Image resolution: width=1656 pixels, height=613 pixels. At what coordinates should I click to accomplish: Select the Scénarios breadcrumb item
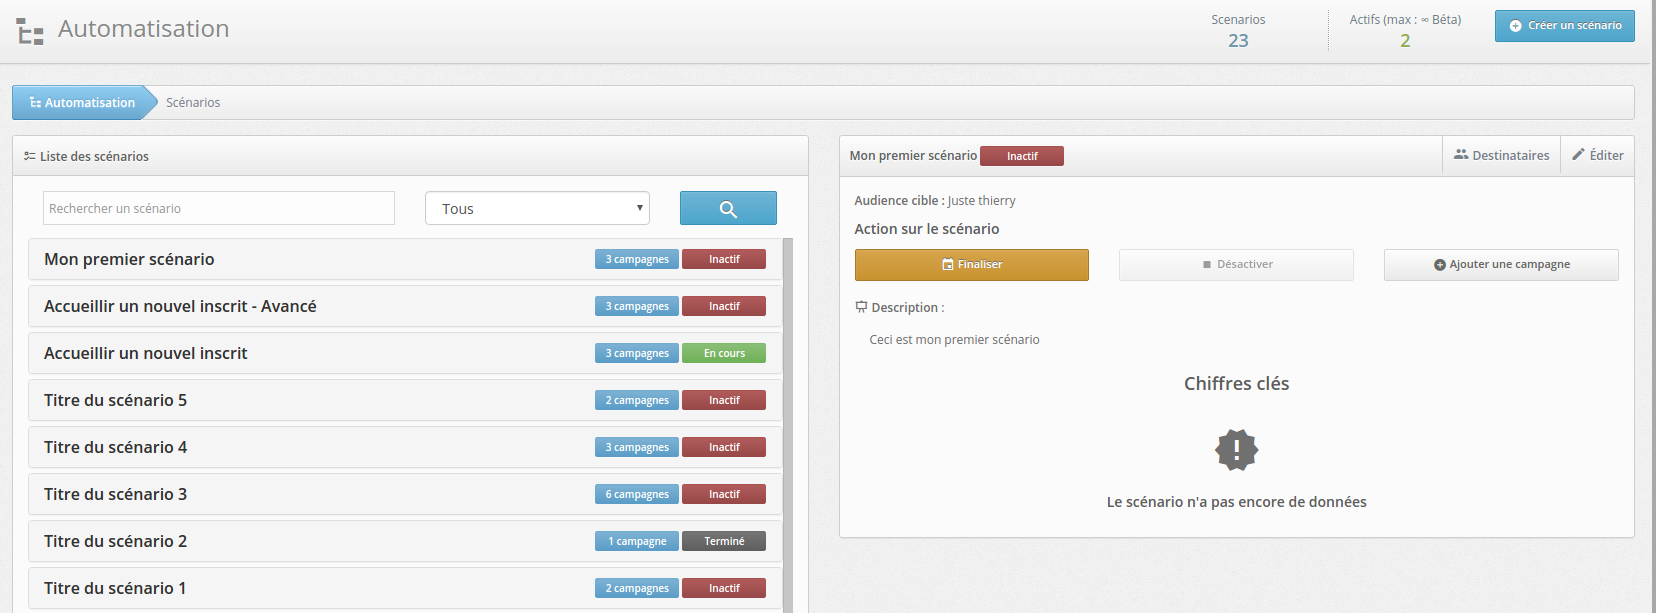193,102
